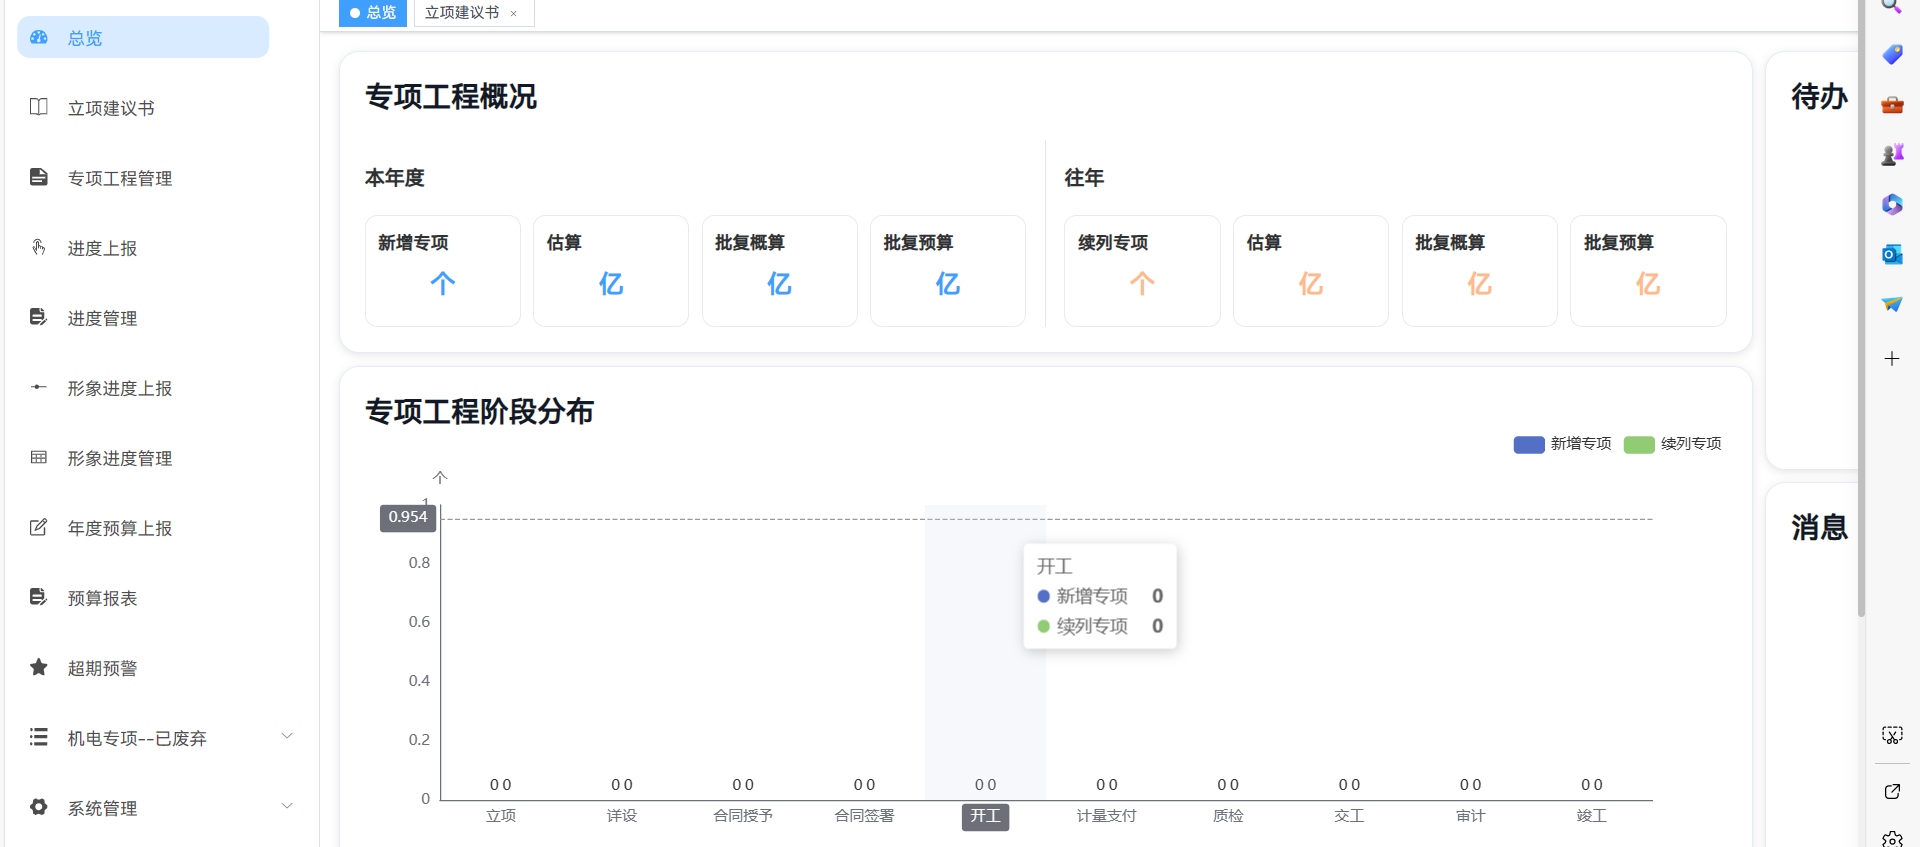Click the list icon beside 机电专项--已废弃

pyautogui.click(x=39, y=737)
